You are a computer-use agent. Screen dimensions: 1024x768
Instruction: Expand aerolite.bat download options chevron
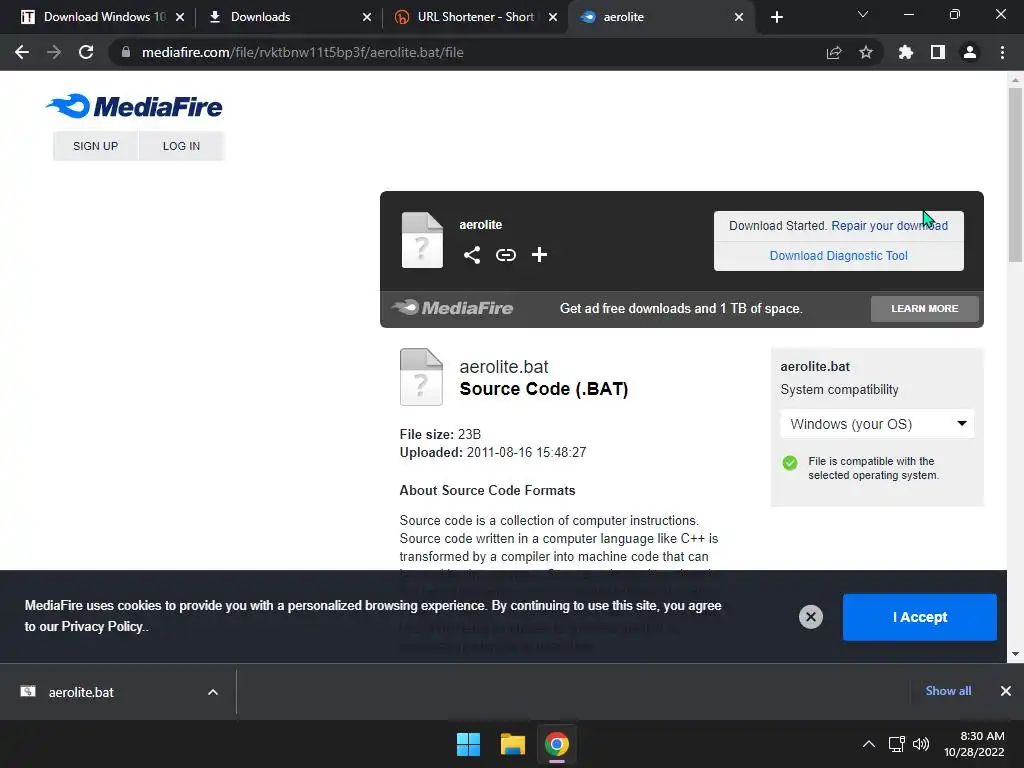(213, 692)
